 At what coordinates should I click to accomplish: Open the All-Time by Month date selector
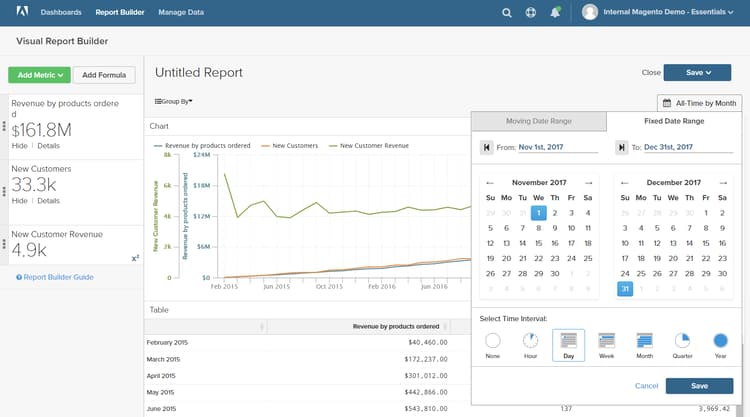[x=699, y=103]
